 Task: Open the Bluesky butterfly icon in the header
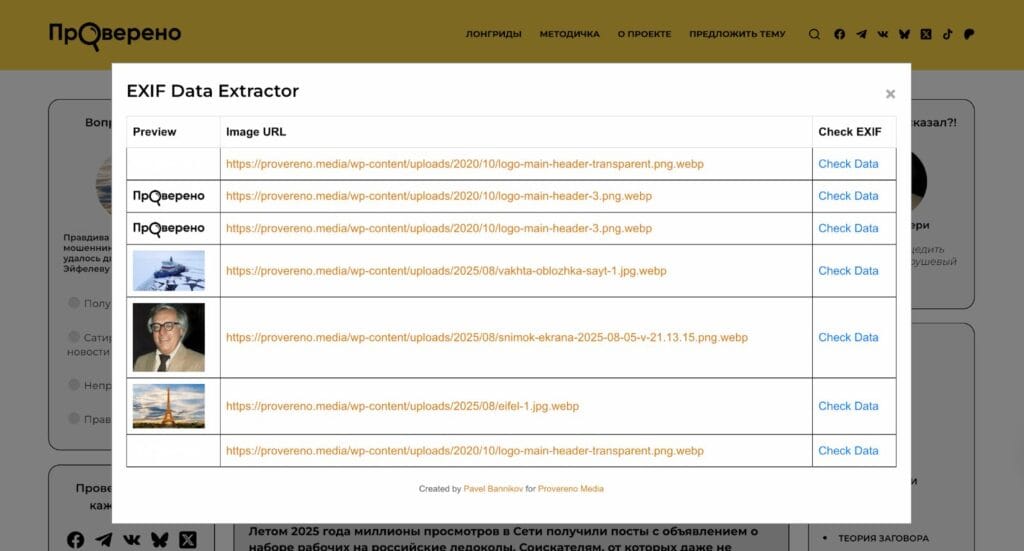pos(904,34)
